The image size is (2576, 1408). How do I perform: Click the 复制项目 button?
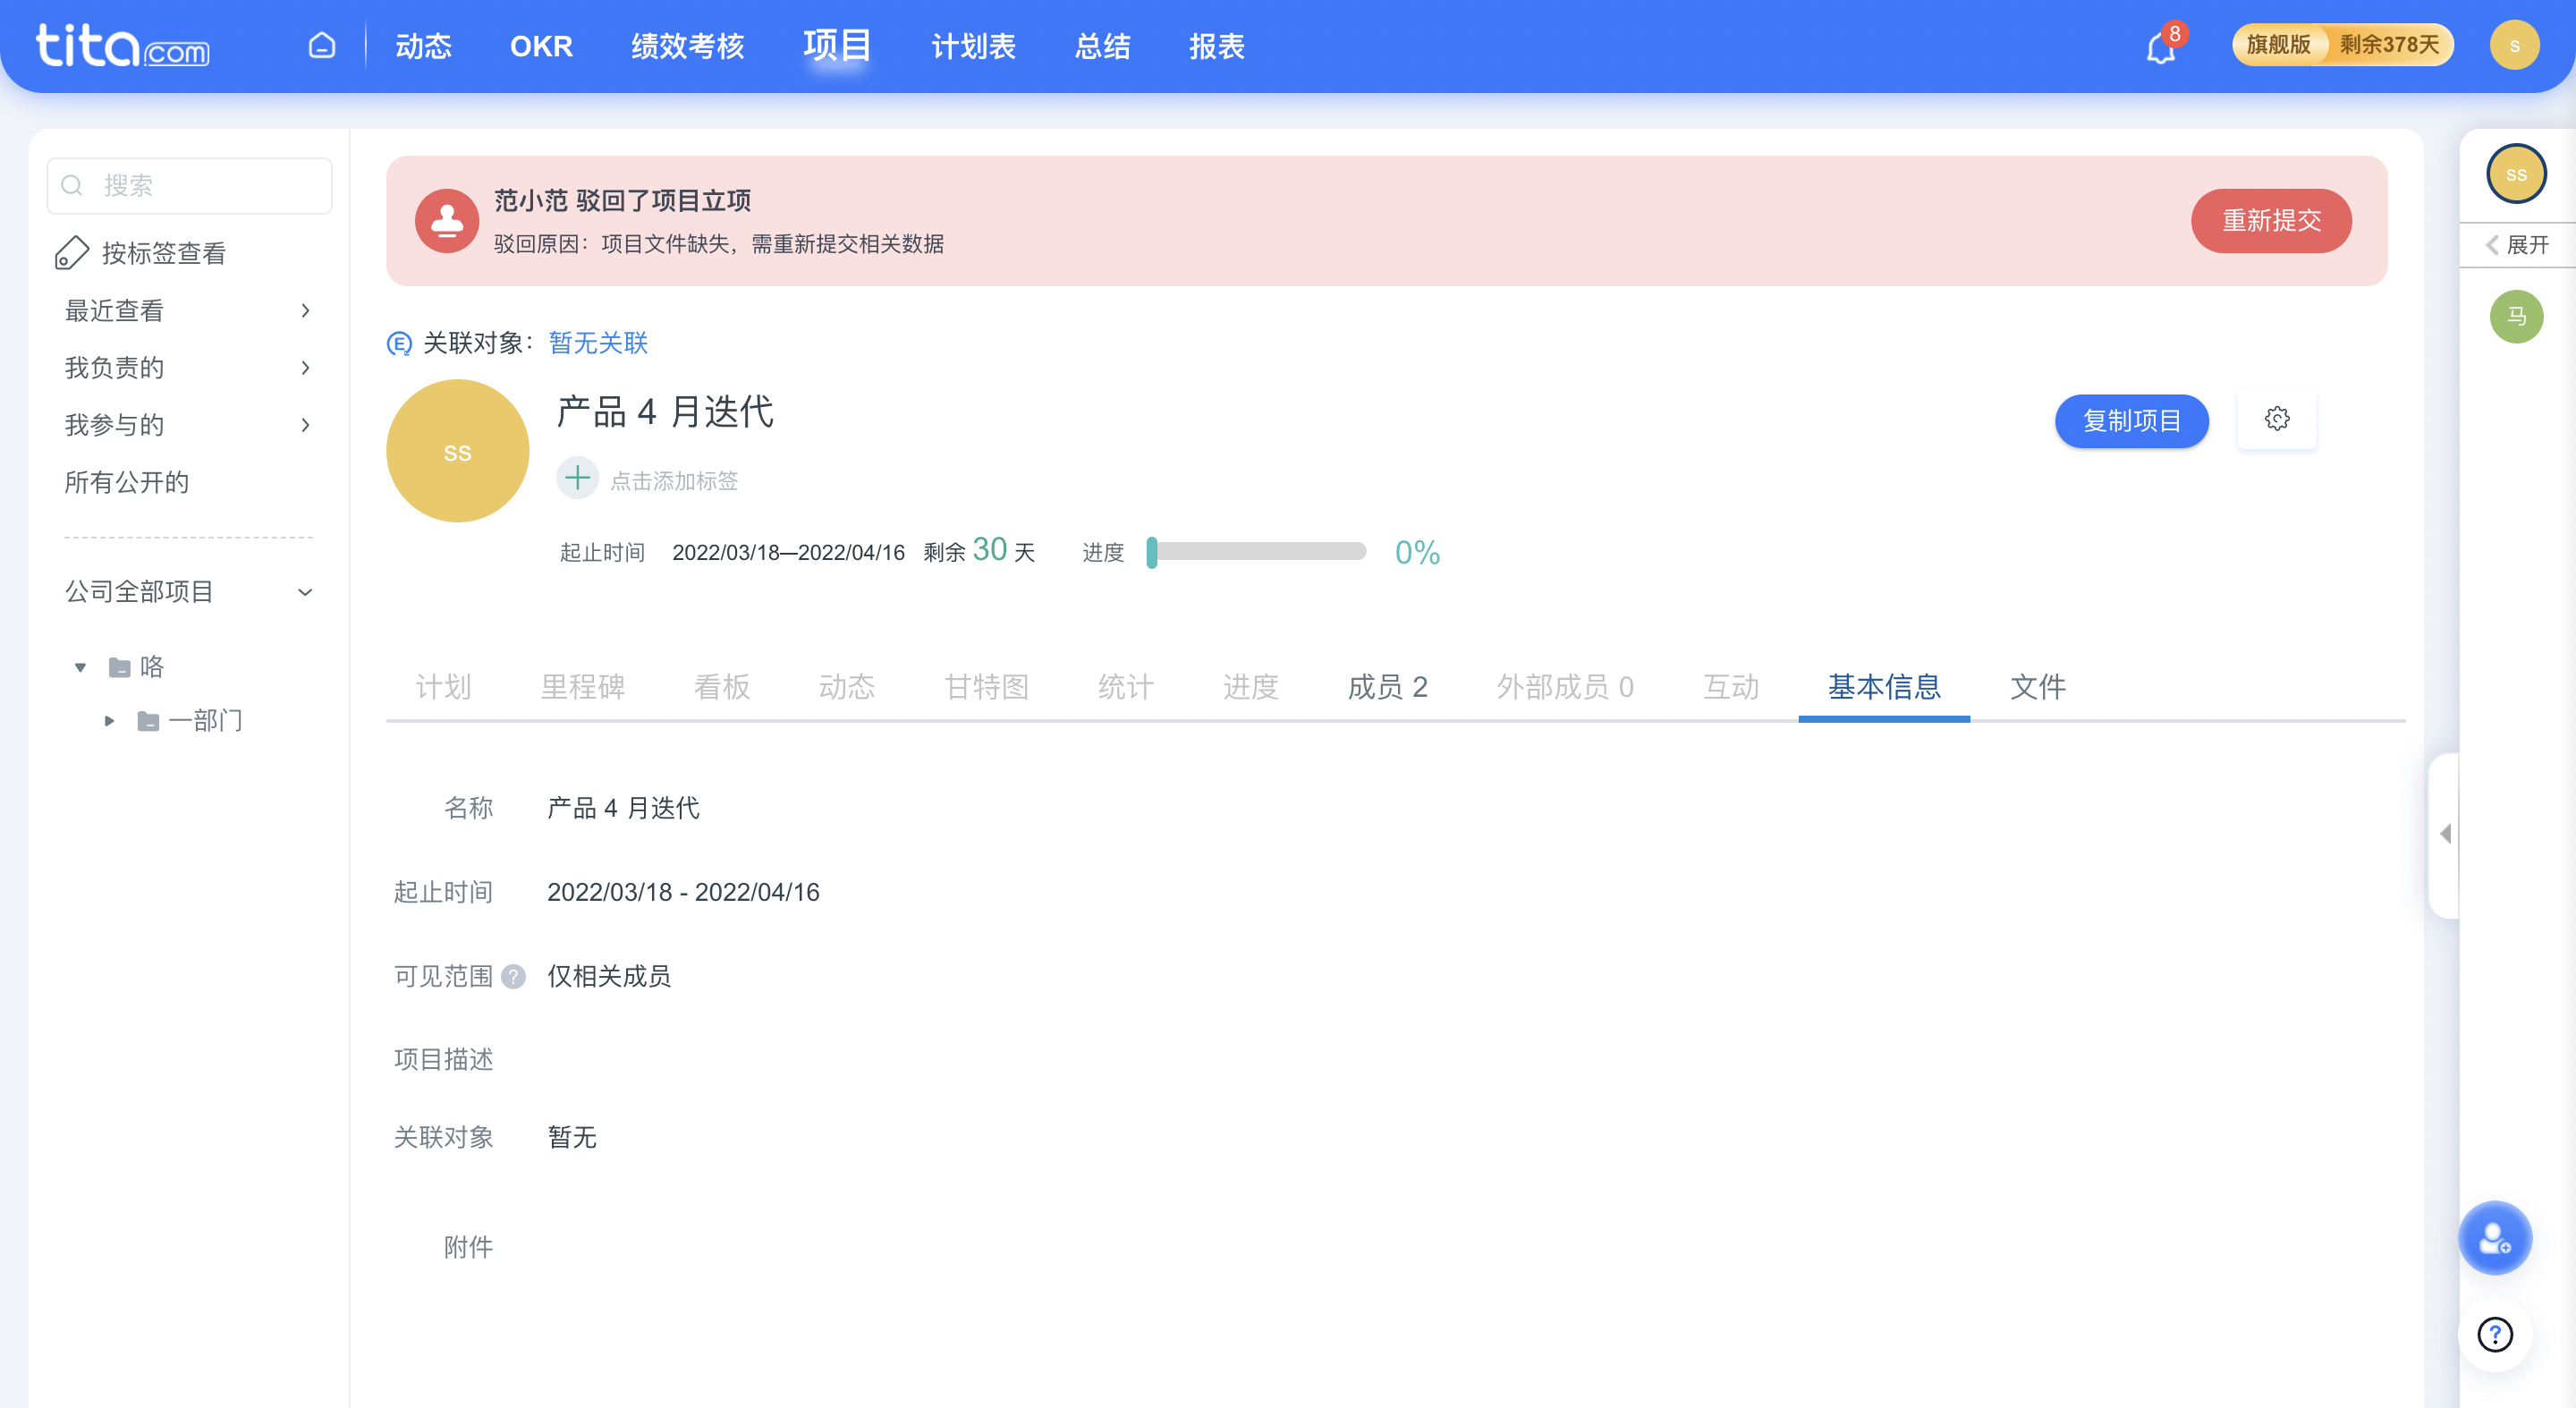2131,421
